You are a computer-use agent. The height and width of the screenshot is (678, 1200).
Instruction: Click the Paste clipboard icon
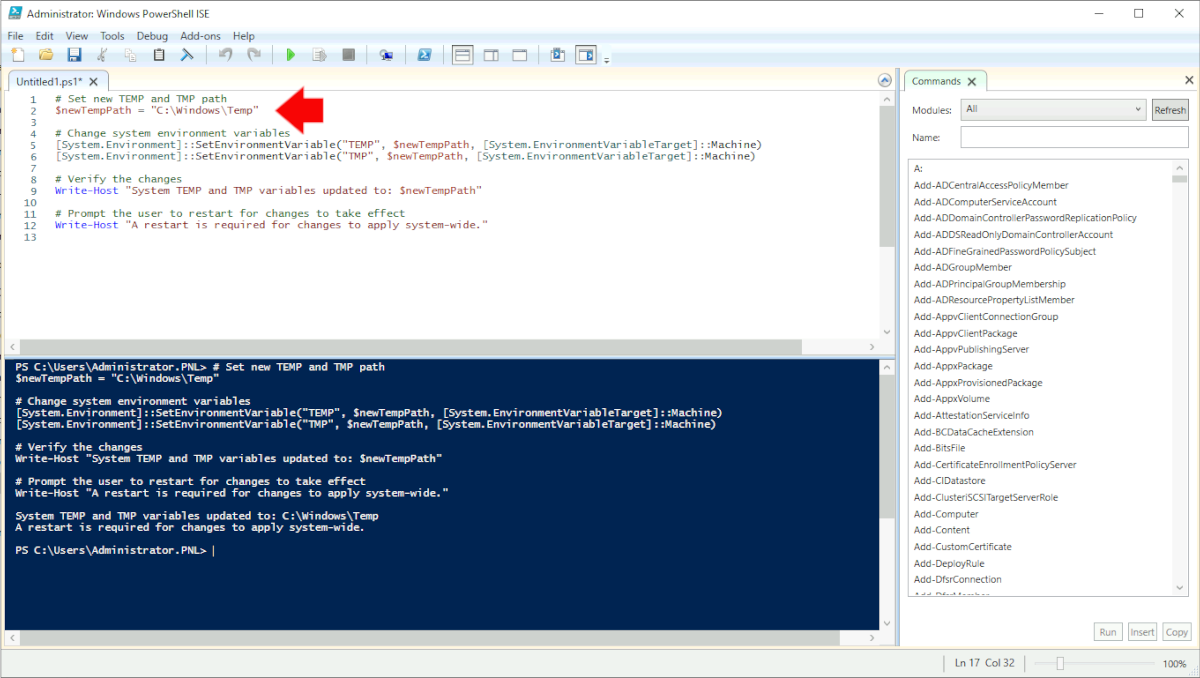tap(158, 55)
